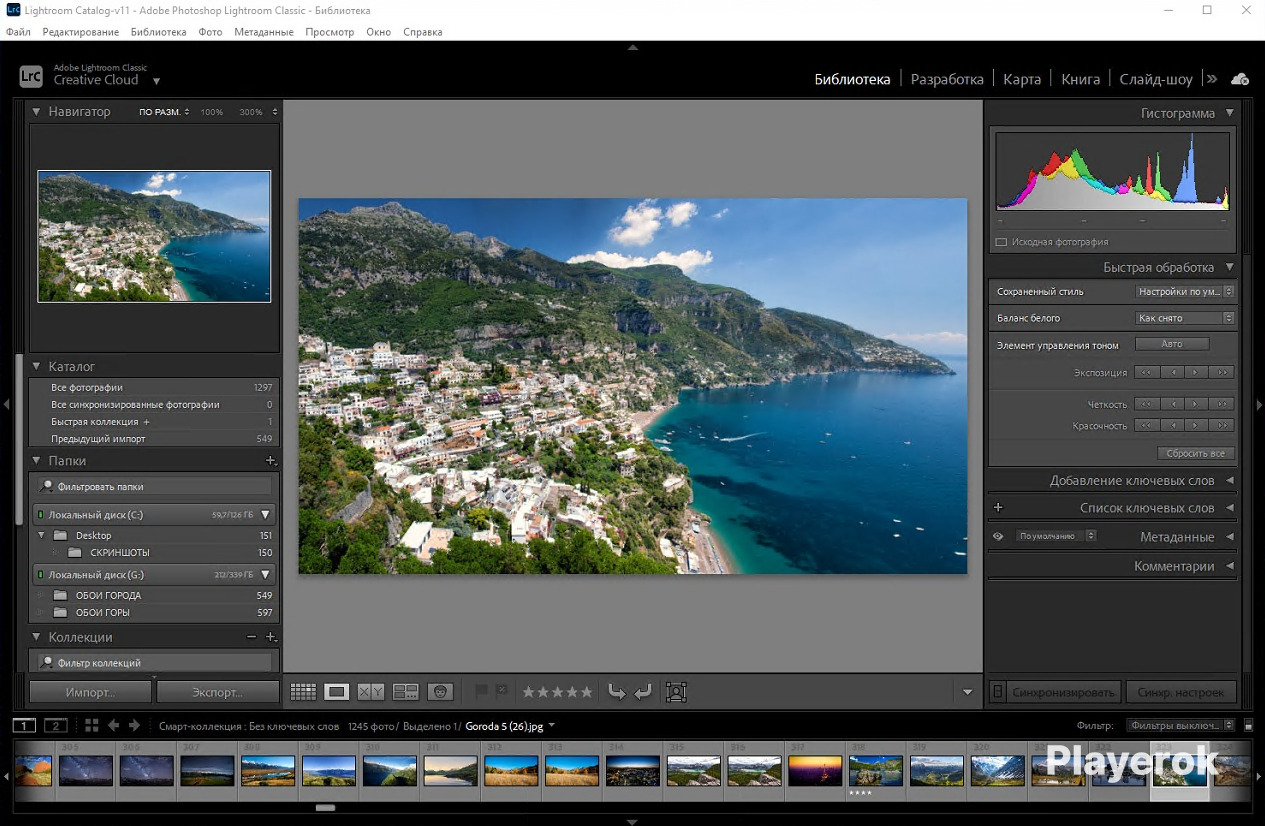Viewport: 1265px width, 826px height.
Task: Open second window button 2
Action: point(55,726)
